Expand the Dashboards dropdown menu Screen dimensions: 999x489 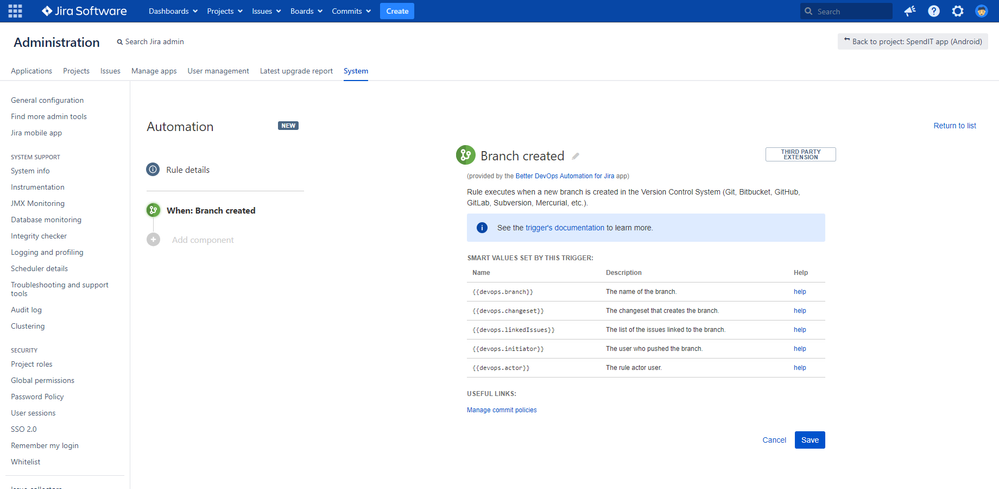[x=173, y=11]
